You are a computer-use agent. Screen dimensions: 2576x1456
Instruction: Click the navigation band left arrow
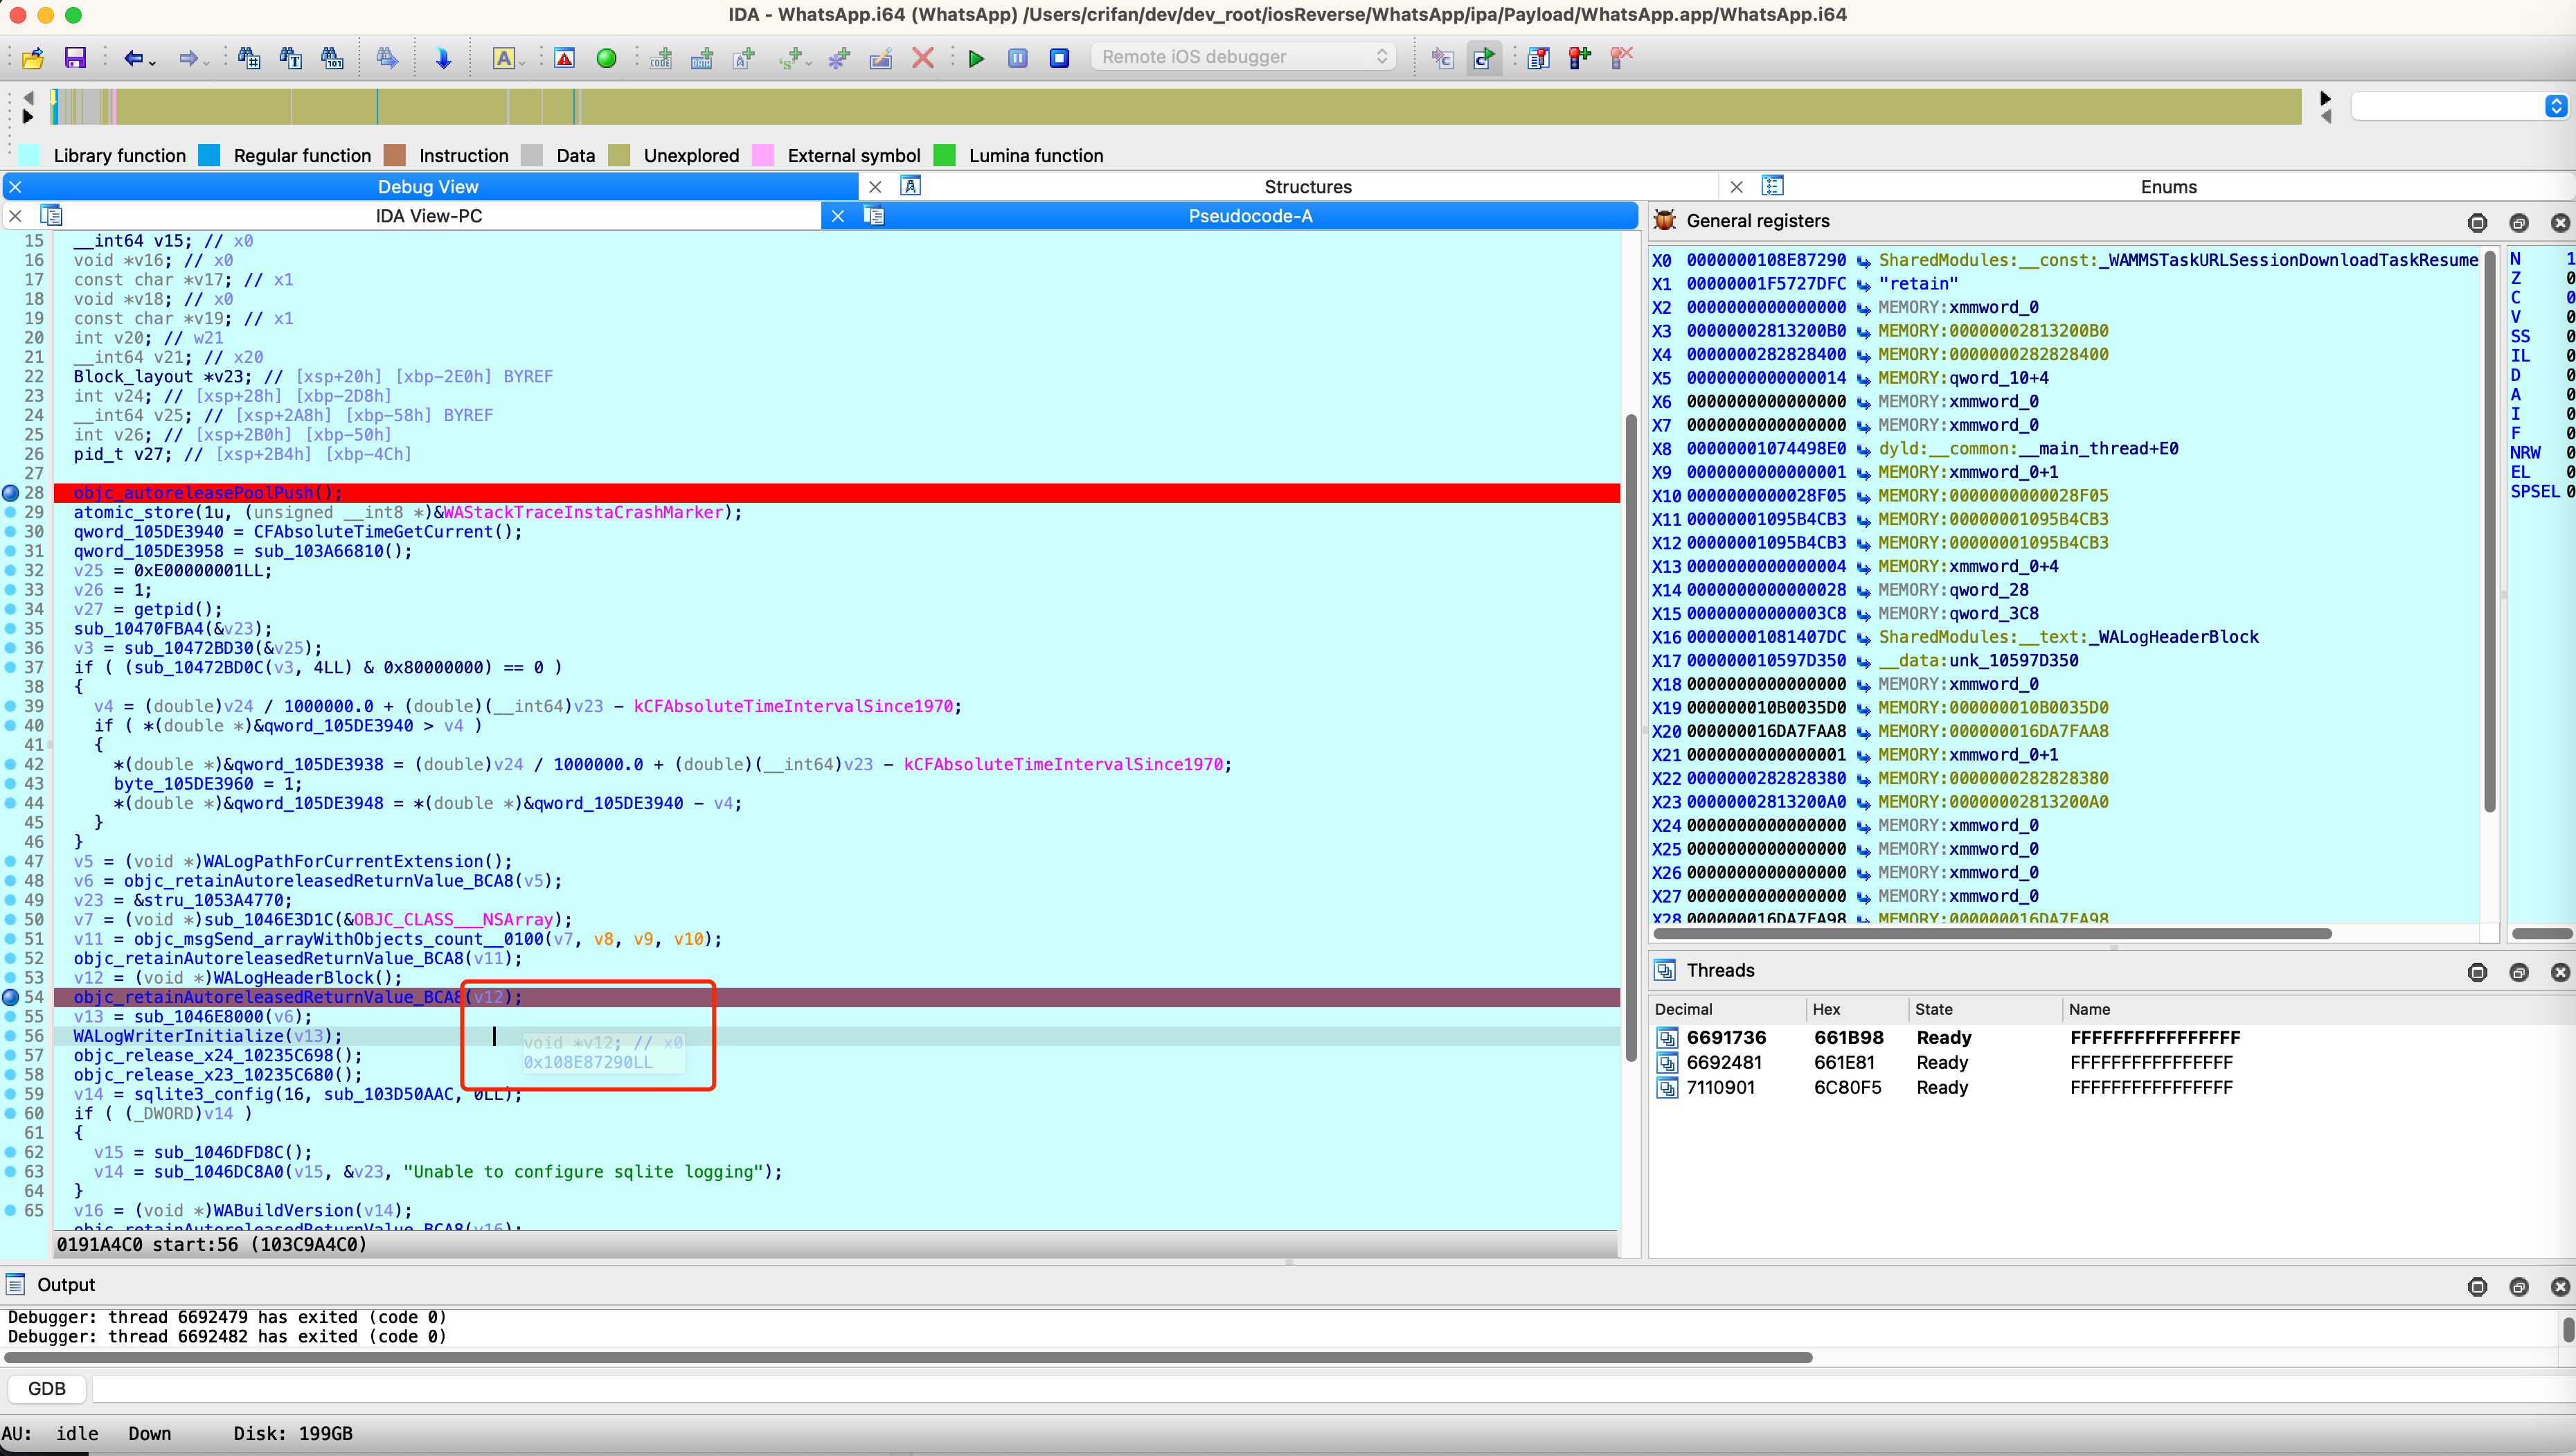[x=28, y=97]
